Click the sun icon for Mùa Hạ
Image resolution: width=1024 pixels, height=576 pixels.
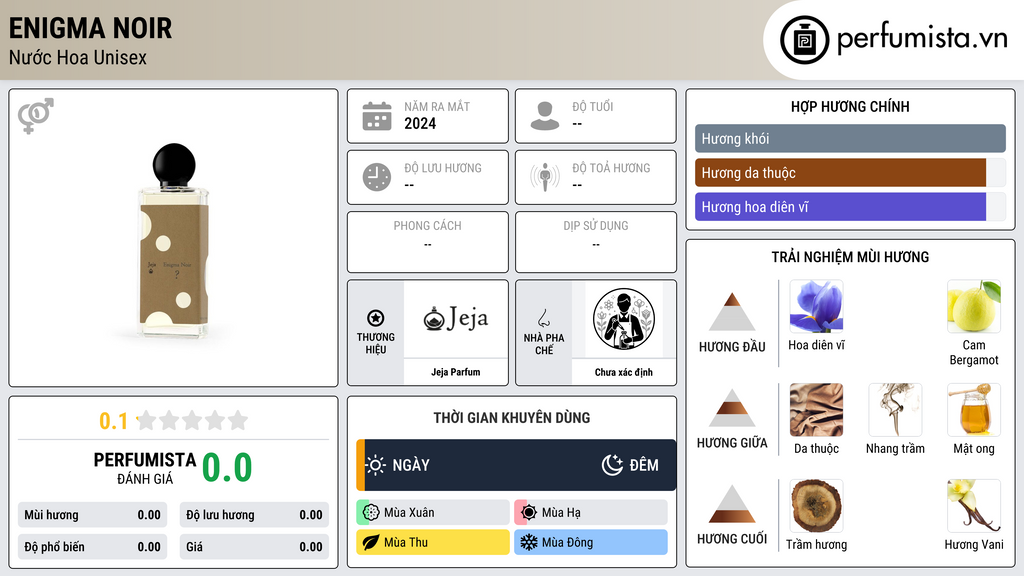click(x=529, y=513)
